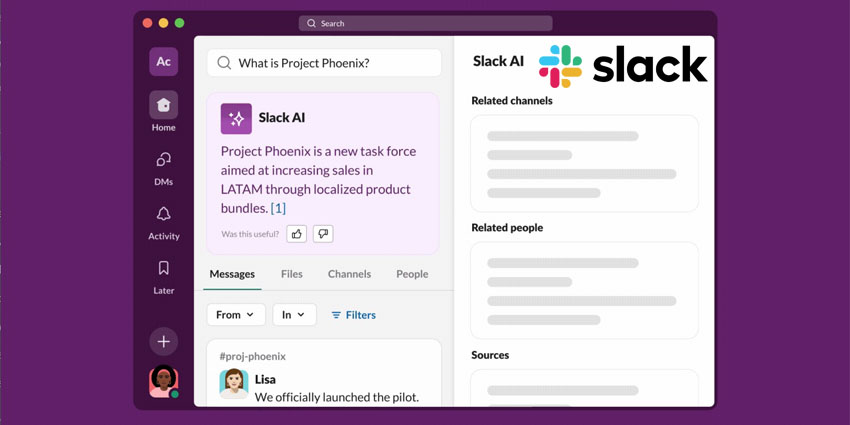The image size is (850, 425).
Task: Expand the In filter dropdown
Action: (294, 315)
